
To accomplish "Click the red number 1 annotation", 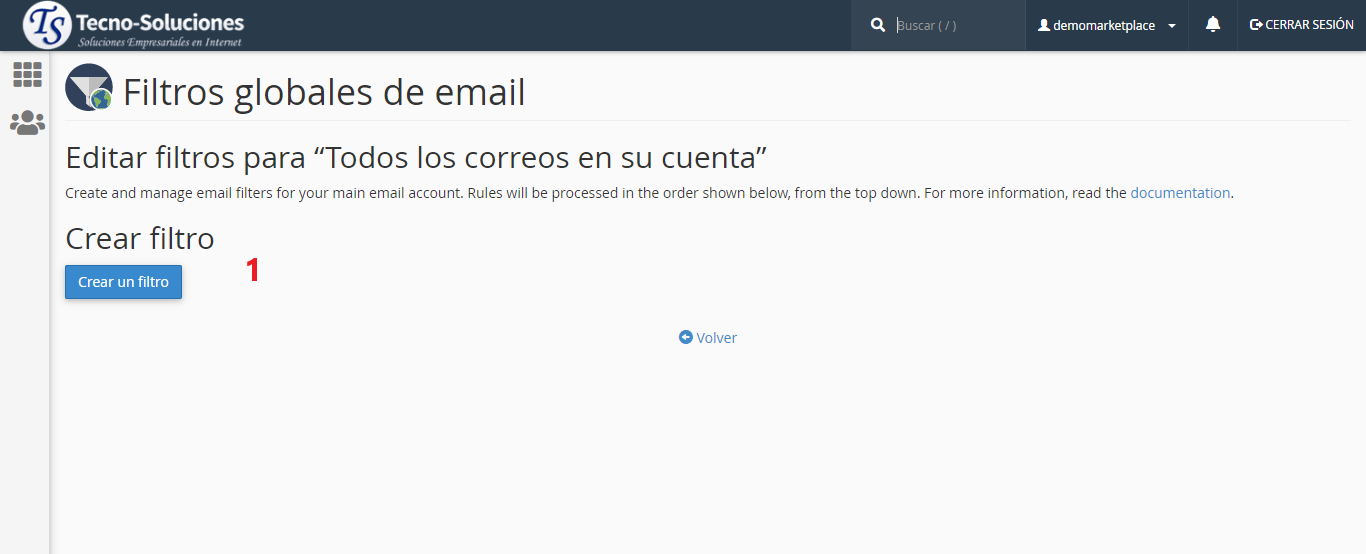I will pos(253,270).
